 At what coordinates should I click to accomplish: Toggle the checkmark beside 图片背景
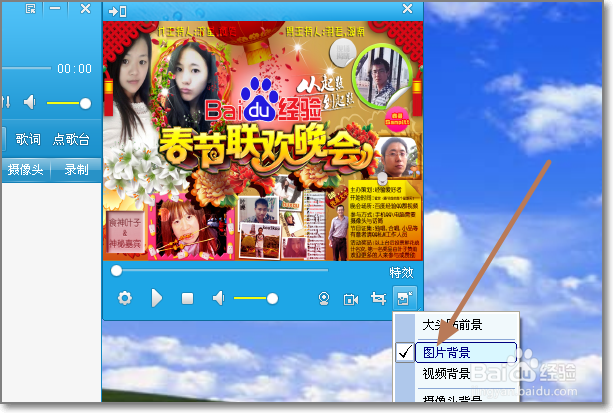click(x=405, y=352)
